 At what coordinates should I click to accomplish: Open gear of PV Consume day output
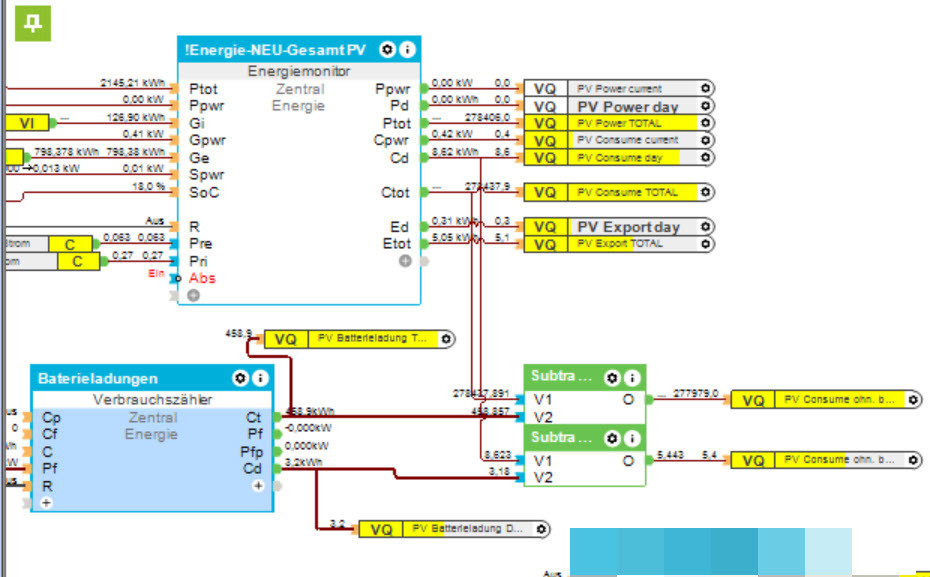705,158
